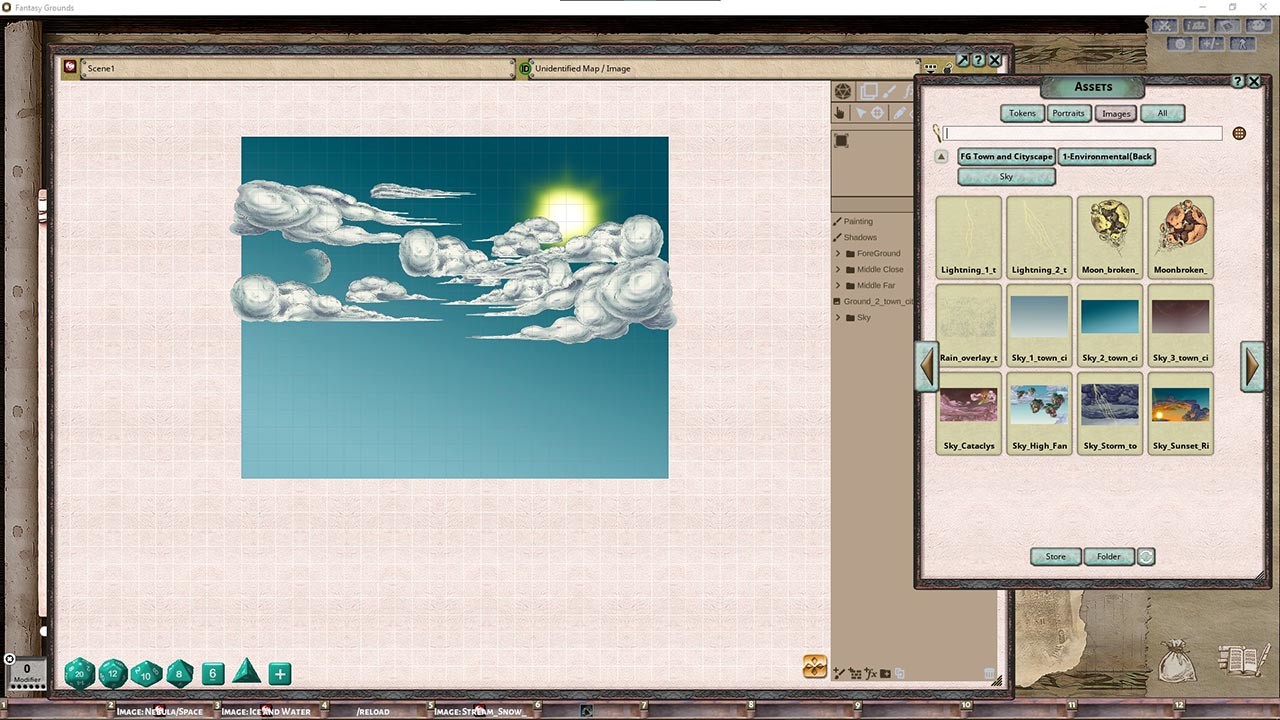The width and height of the screenshot is (1280, 720).
Task: Toggle the Images filter in Assets
Action: (1116, 113)
